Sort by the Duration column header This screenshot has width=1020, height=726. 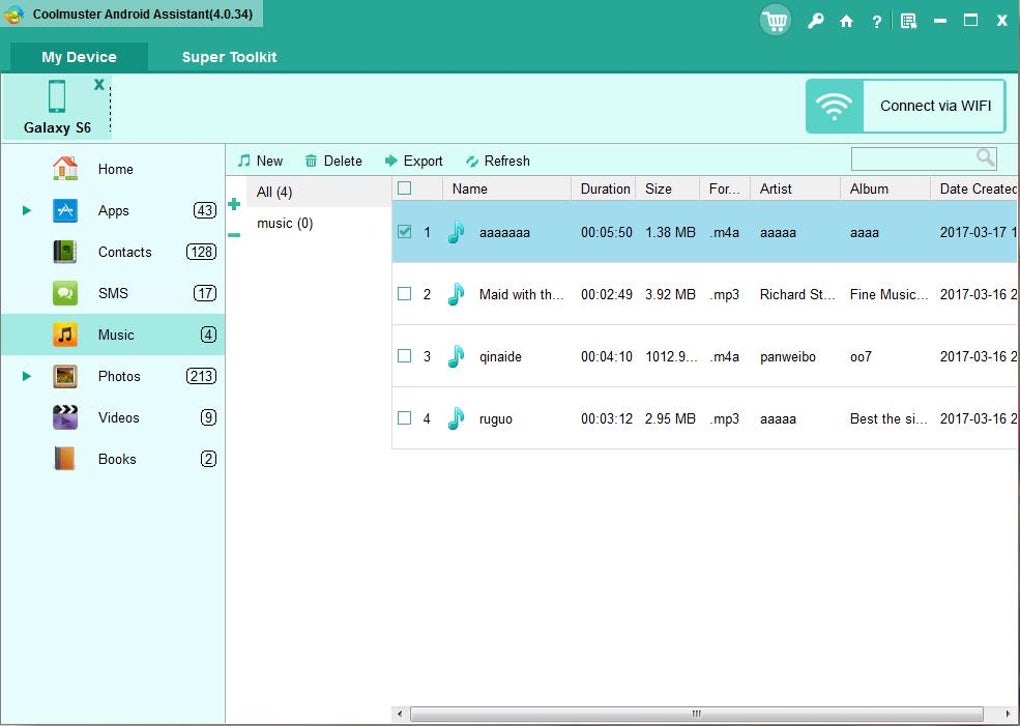coord(604,189)
